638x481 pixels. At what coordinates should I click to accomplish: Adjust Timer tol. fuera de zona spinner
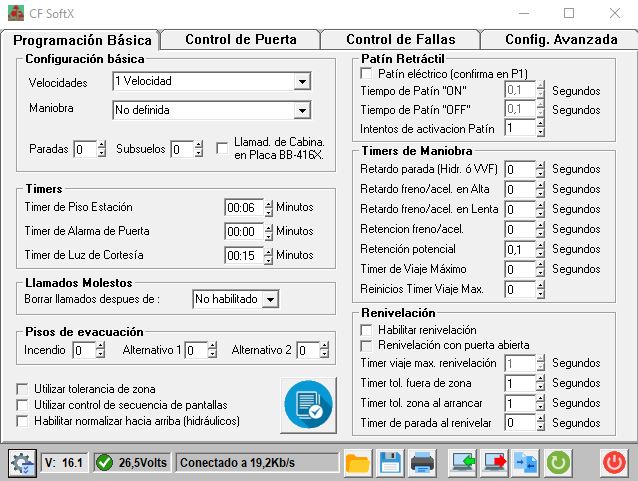[540, 383]
